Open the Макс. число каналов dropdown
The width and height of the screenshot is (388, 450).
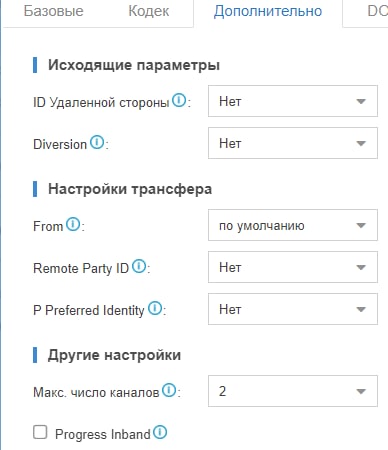293,391
